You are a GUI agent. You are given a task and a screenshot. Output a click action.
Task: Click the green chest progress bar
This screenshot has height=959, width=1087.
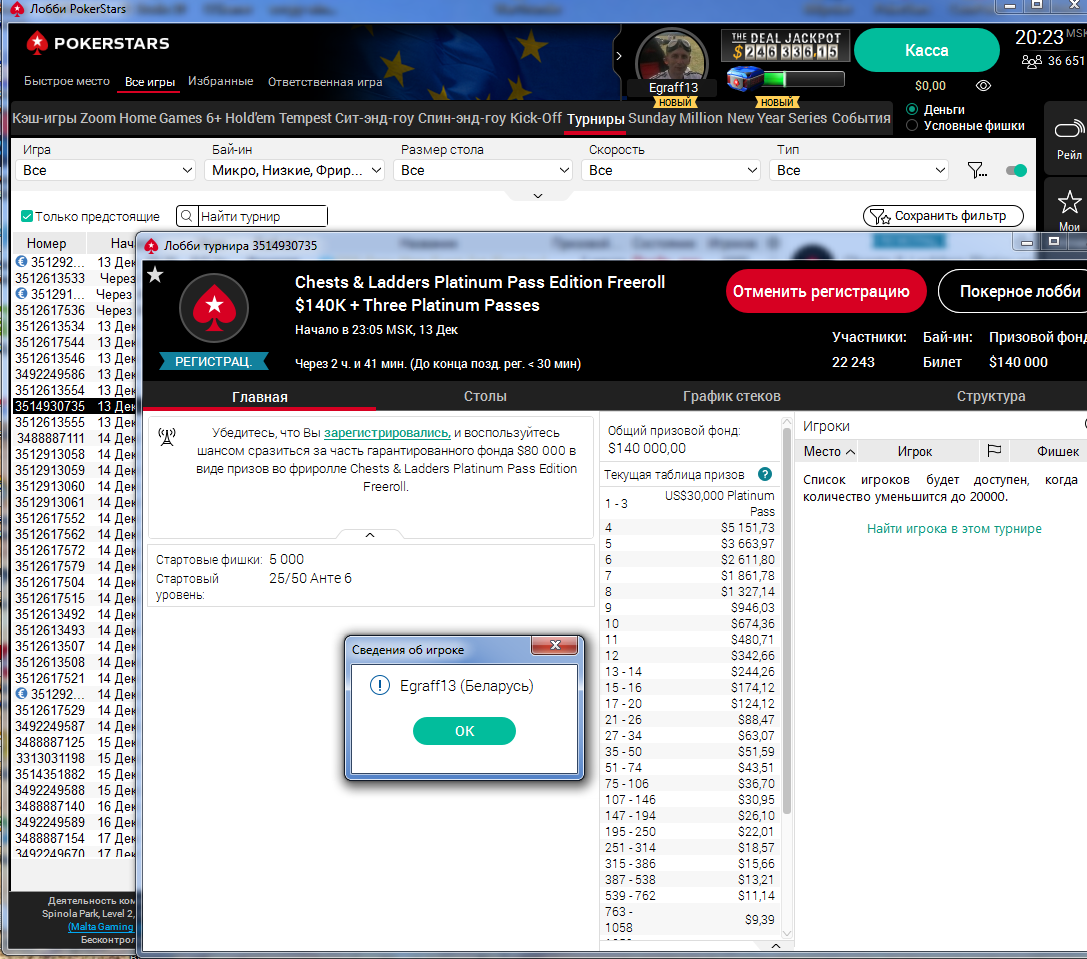(804, 79)
